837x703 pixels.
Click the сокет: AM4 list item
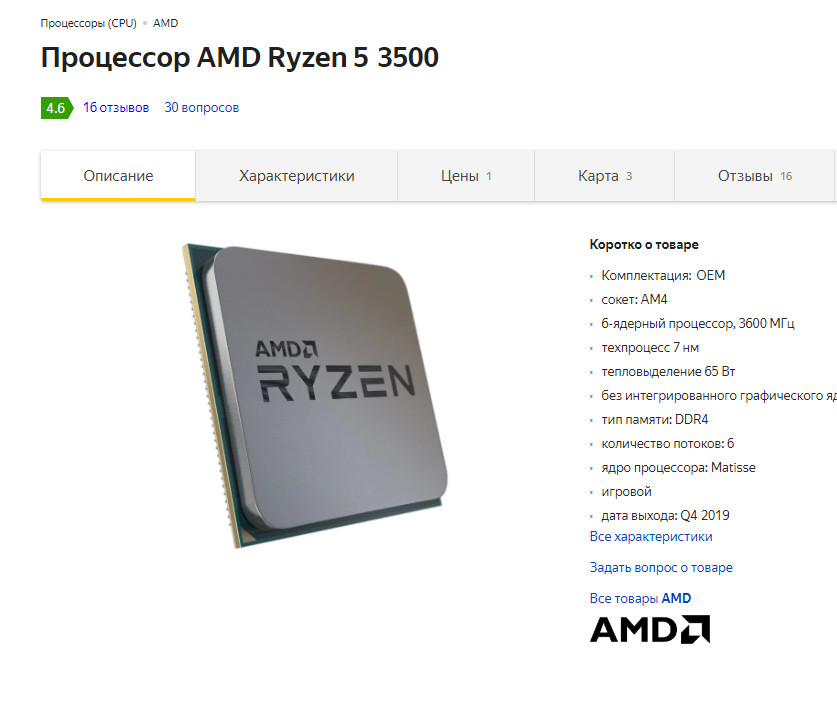[x=634, y=299]
